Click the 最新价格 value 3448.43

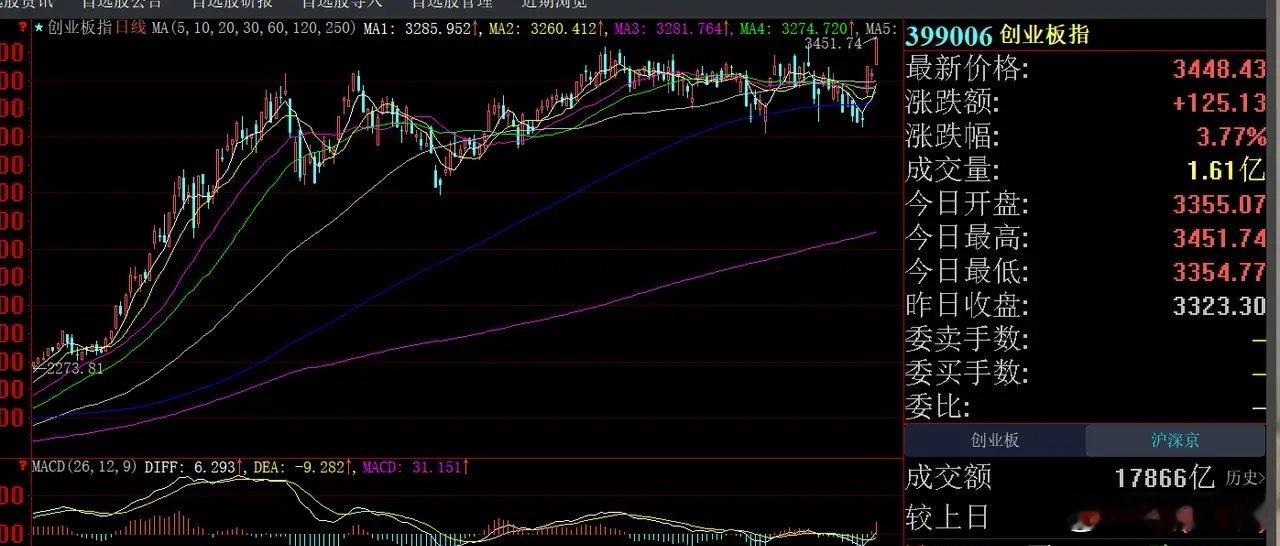pos(1219,70)
